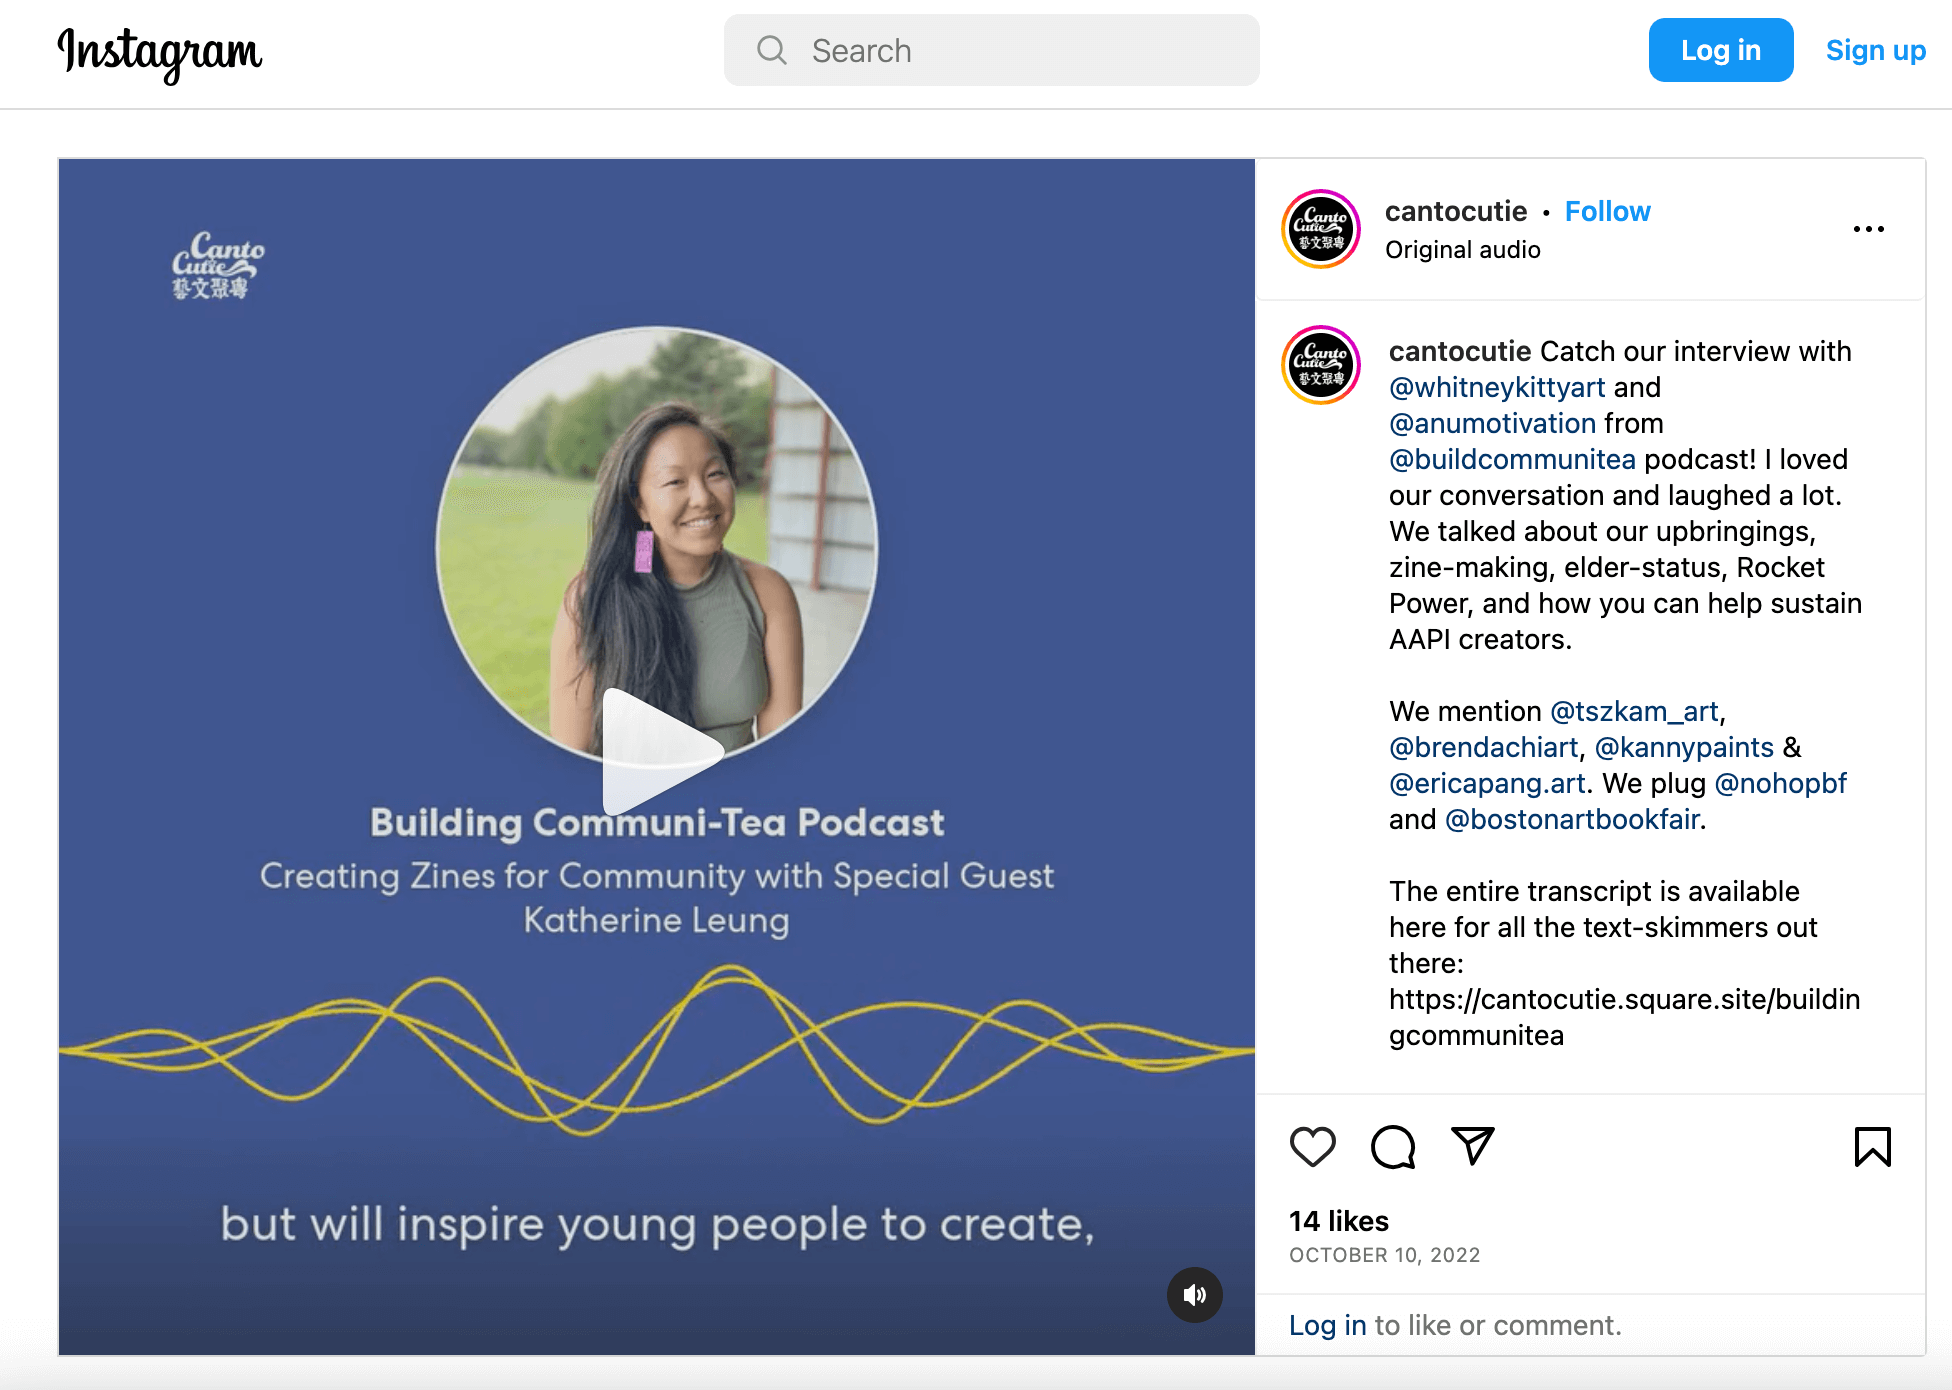The image size is (1952, 1390).
Task: Toggle video sound with speaker button
Action: (x=1194, y=1295)
